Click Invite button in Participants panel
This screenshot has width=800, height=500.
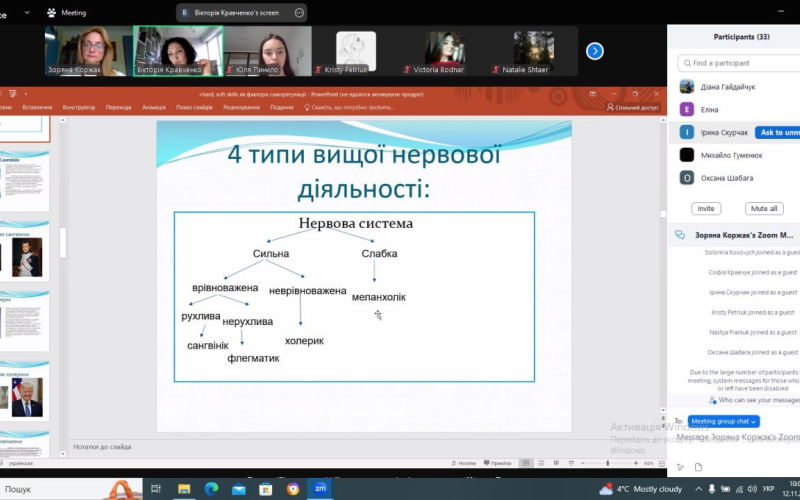[706, 208]
